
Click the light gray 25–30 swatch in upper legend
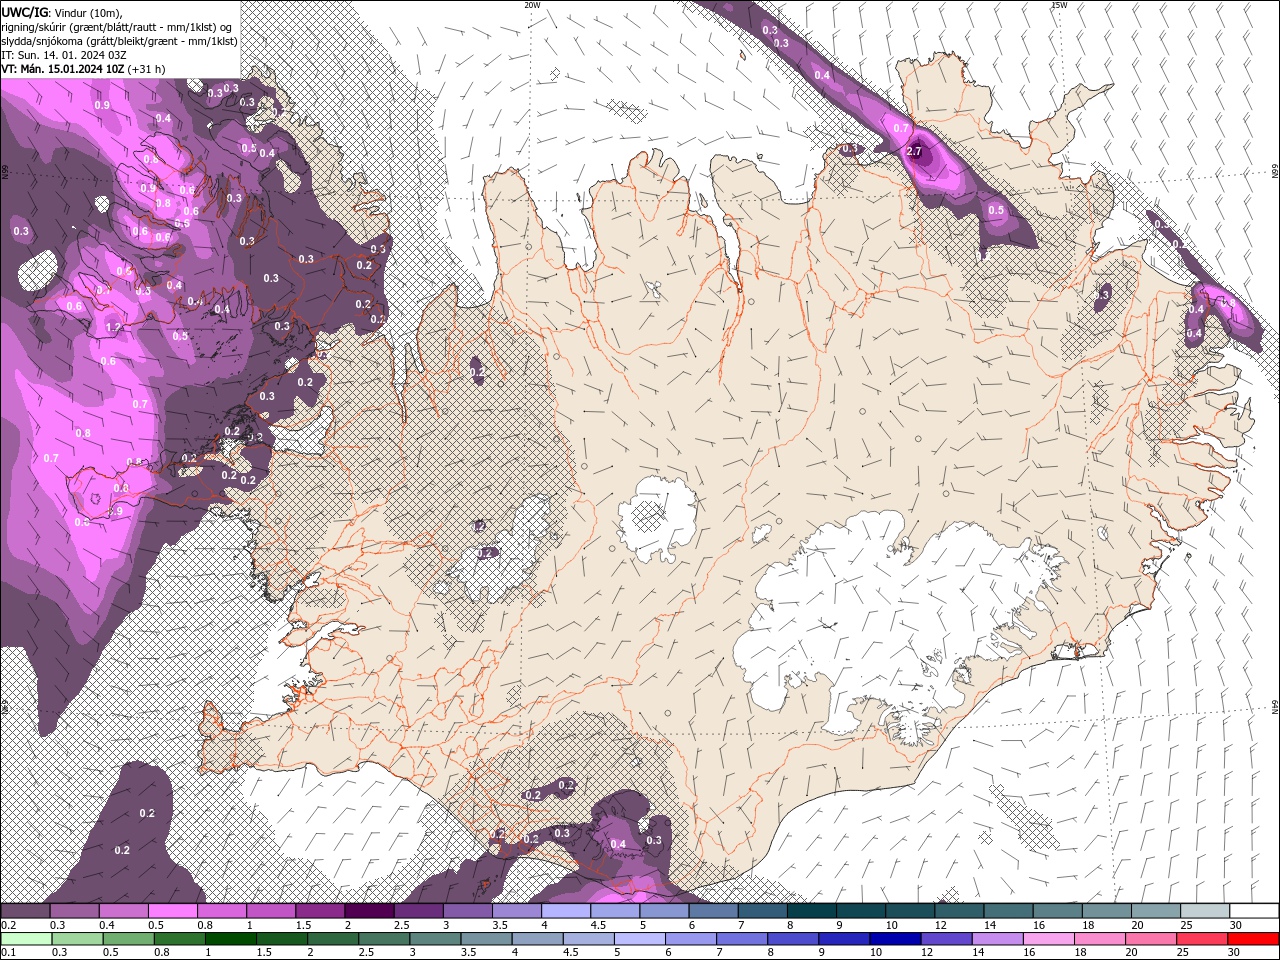[1205, 911]
